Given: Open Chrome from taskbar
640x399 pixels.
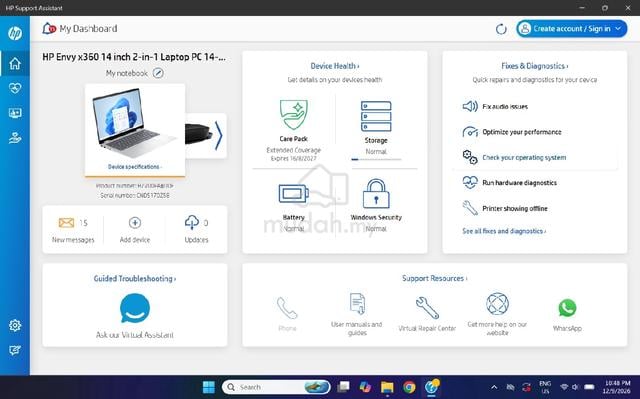Looking at the screenshot, I should [409, 387].
